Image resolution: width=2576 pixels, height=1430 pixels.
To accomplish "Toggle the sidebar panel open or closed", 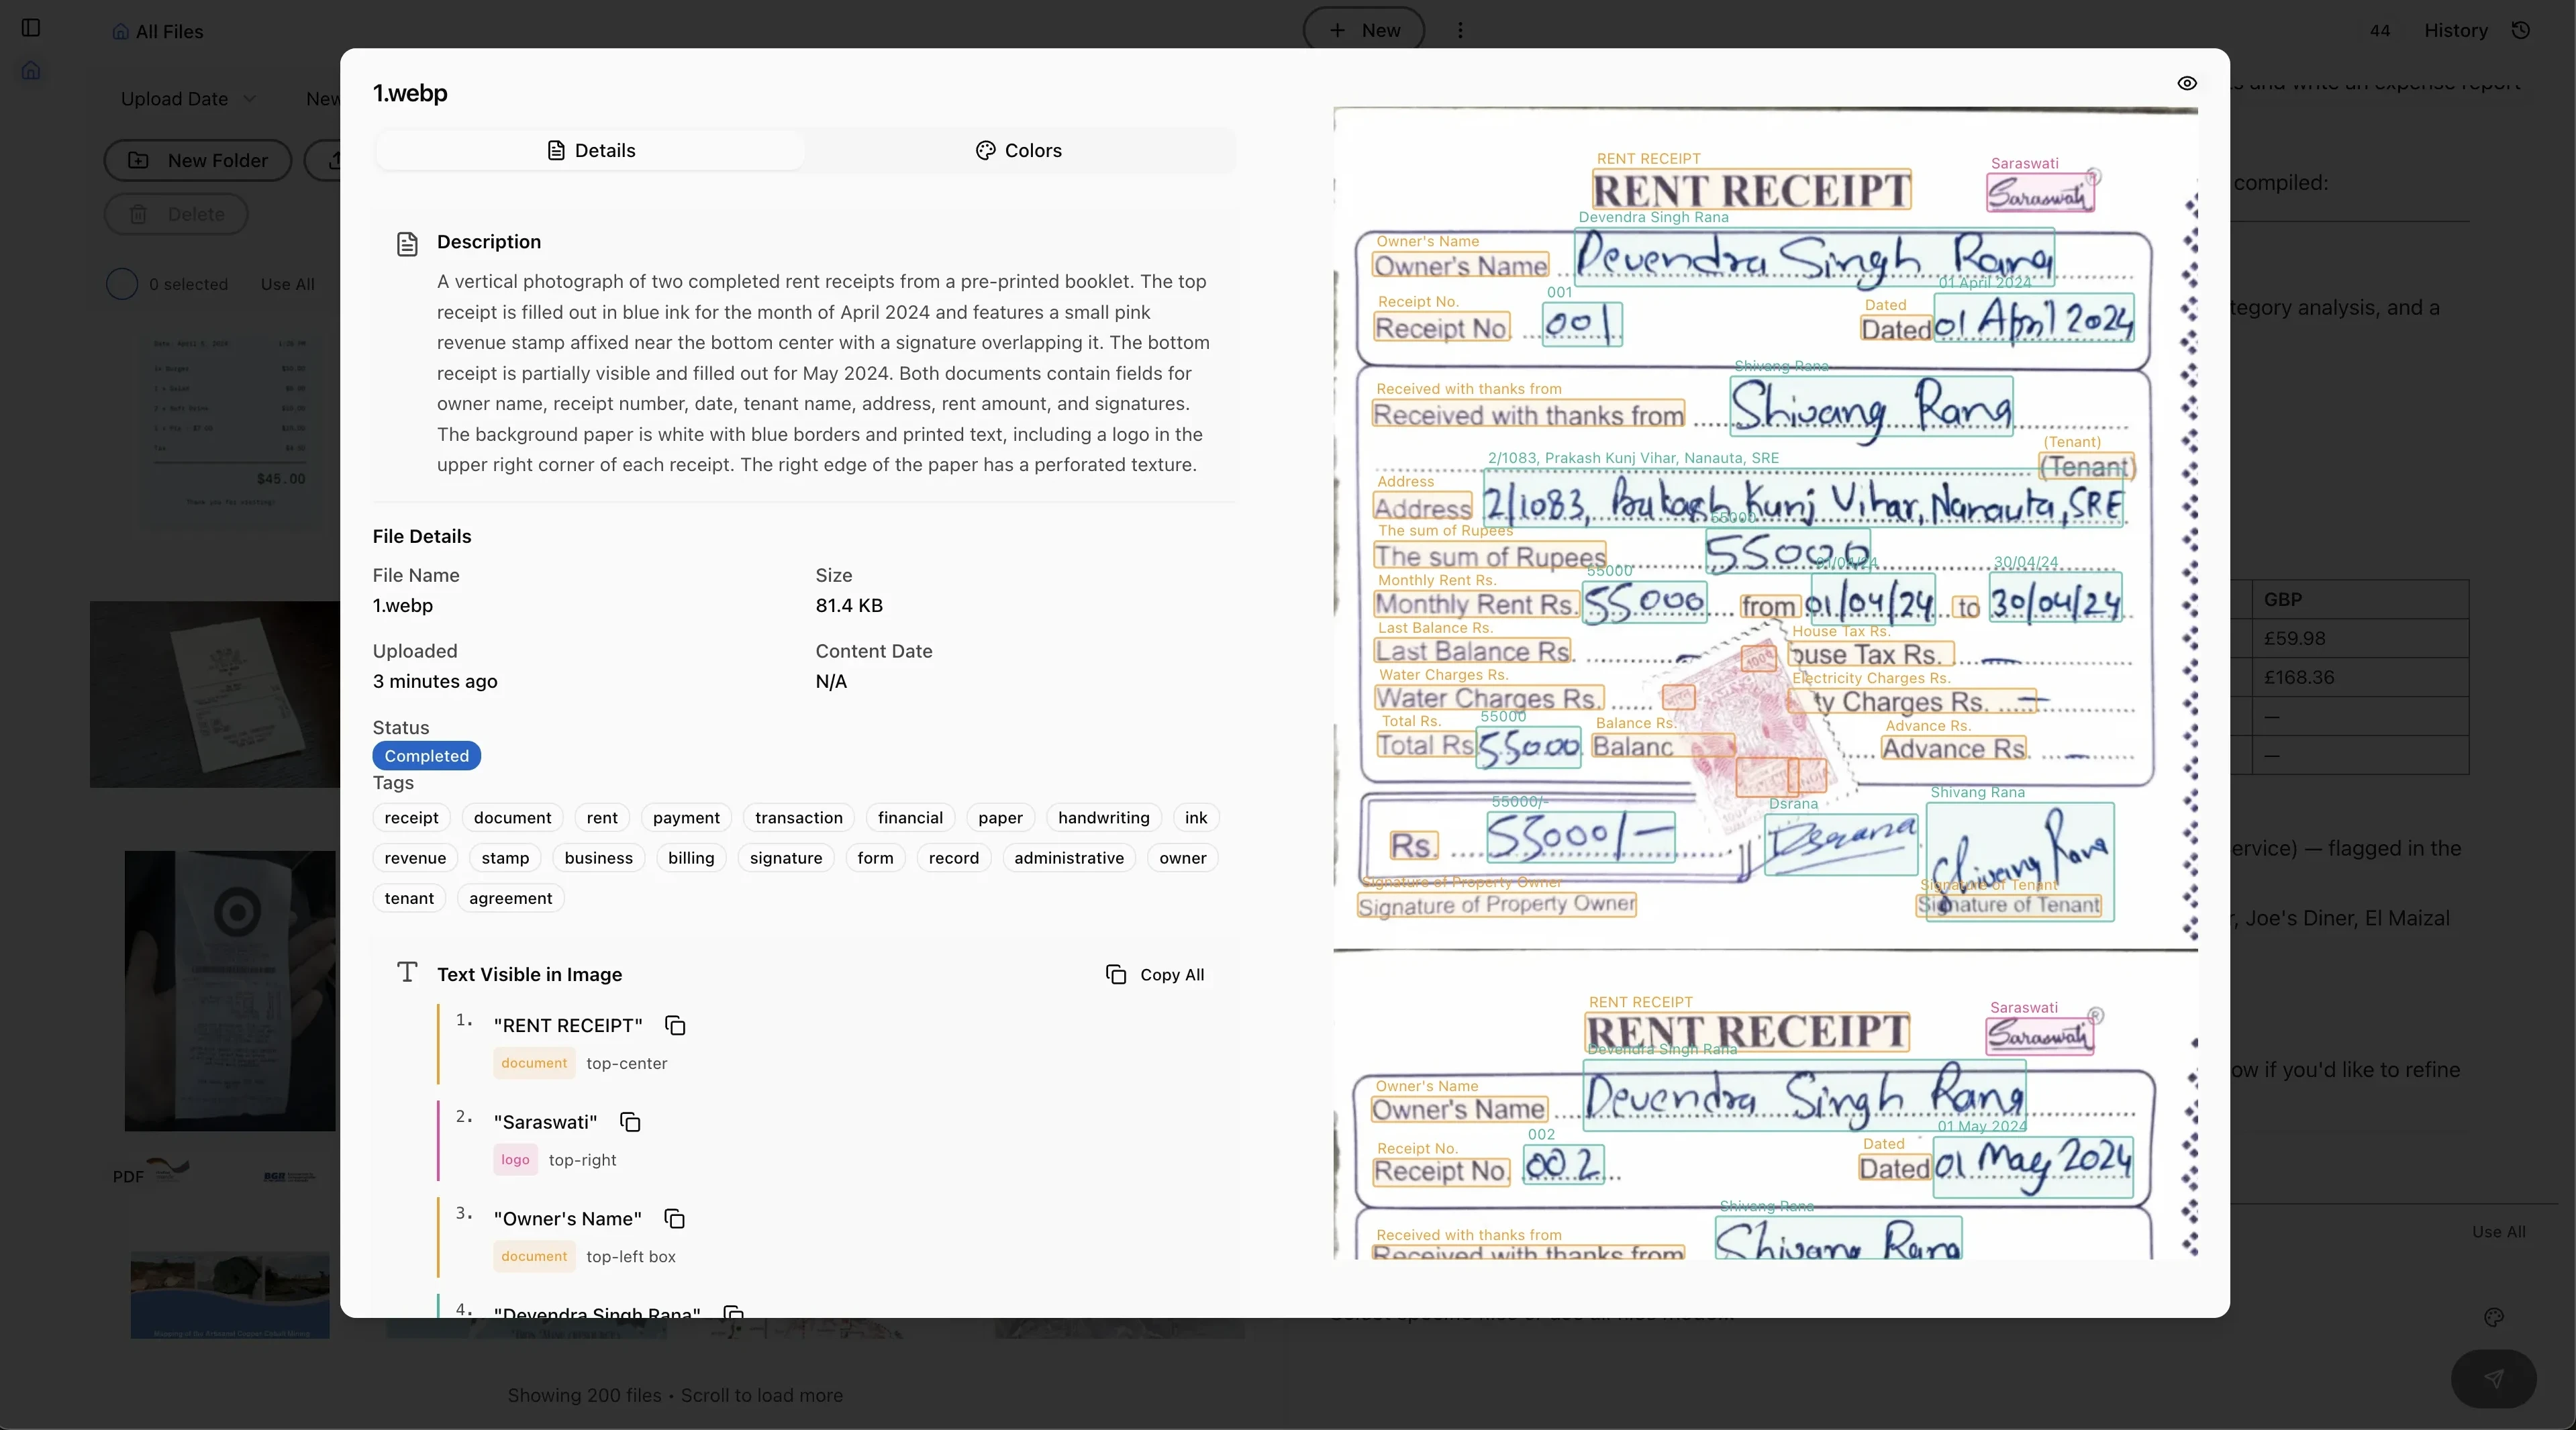I will click(31, 28).
